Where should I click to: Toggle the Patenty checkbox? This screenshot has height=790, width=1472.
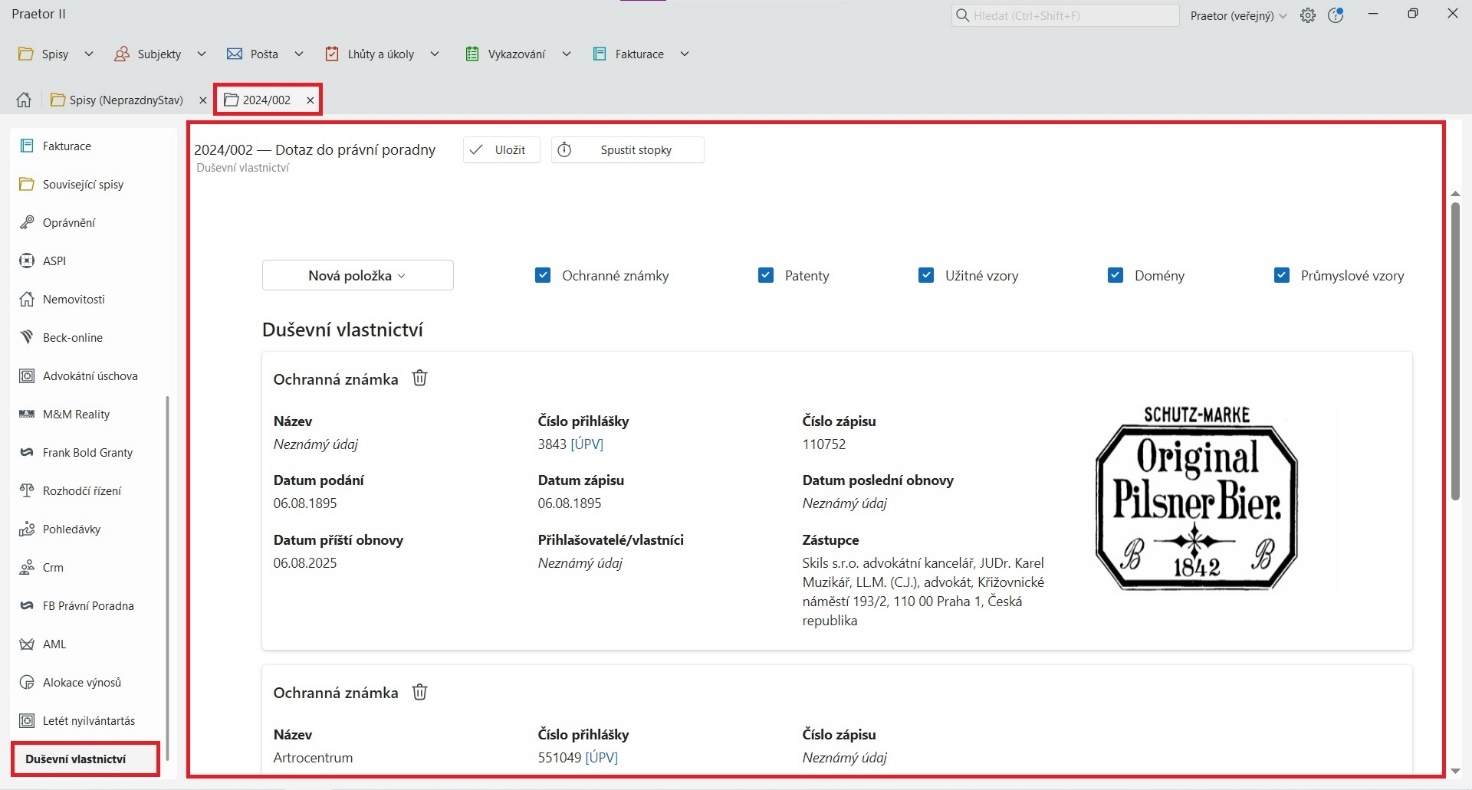click(766, 276)
